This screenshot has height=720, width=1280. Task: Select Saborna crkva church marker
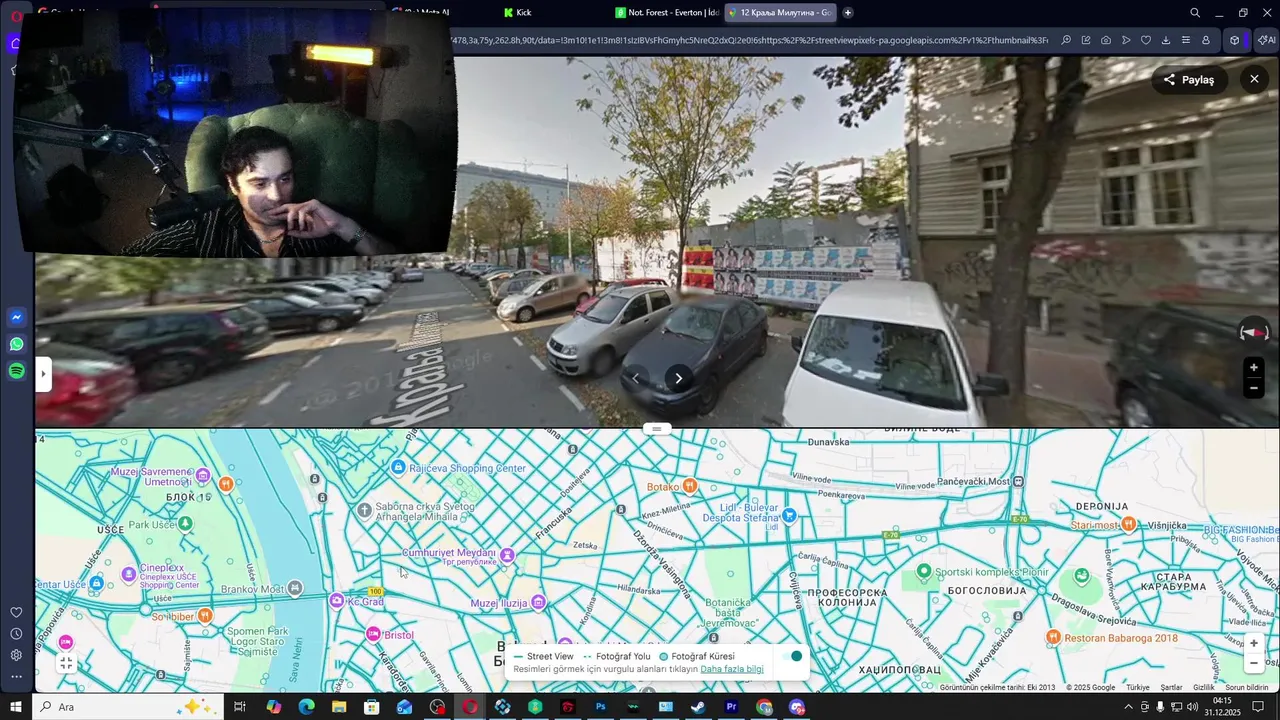tap(364, 510)
